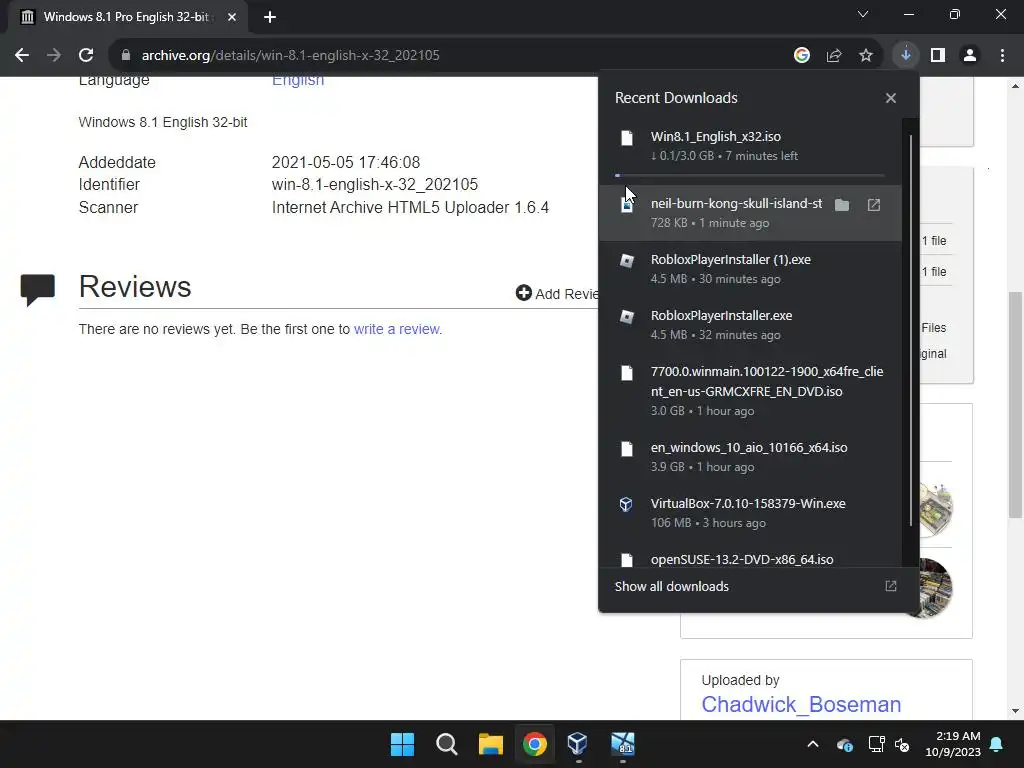Click the page vertical scrollbar thumb
Viewport: 1024px width, 768px height.
[1015, 405]
